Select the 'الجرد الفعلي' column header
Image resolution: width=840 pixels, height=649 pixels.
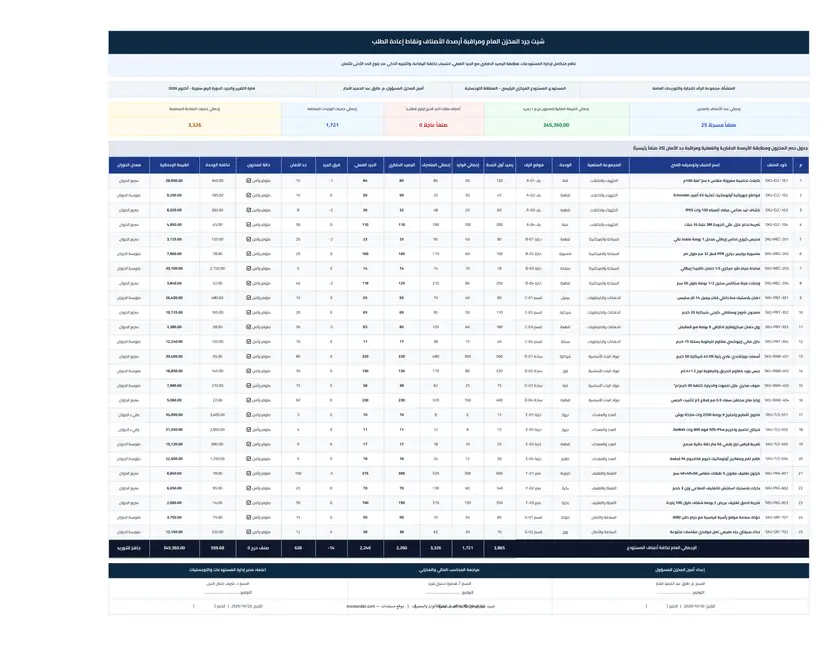[x=365, y=165]
